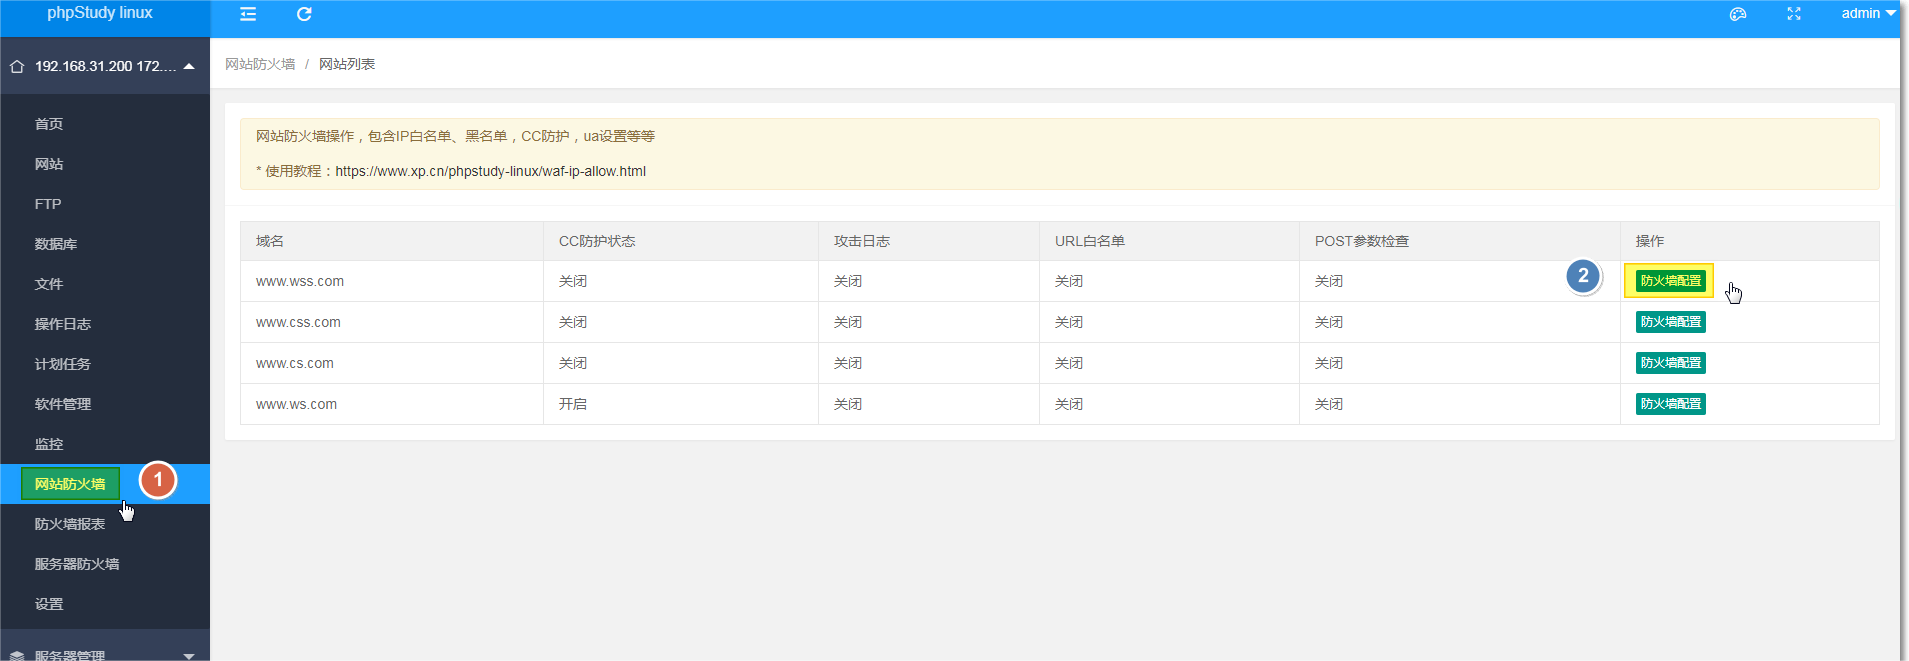Image resolution: width=1909 pixels, height=661 pixels.
Task: Open the theme palette icon
Action: point(1738,14)
